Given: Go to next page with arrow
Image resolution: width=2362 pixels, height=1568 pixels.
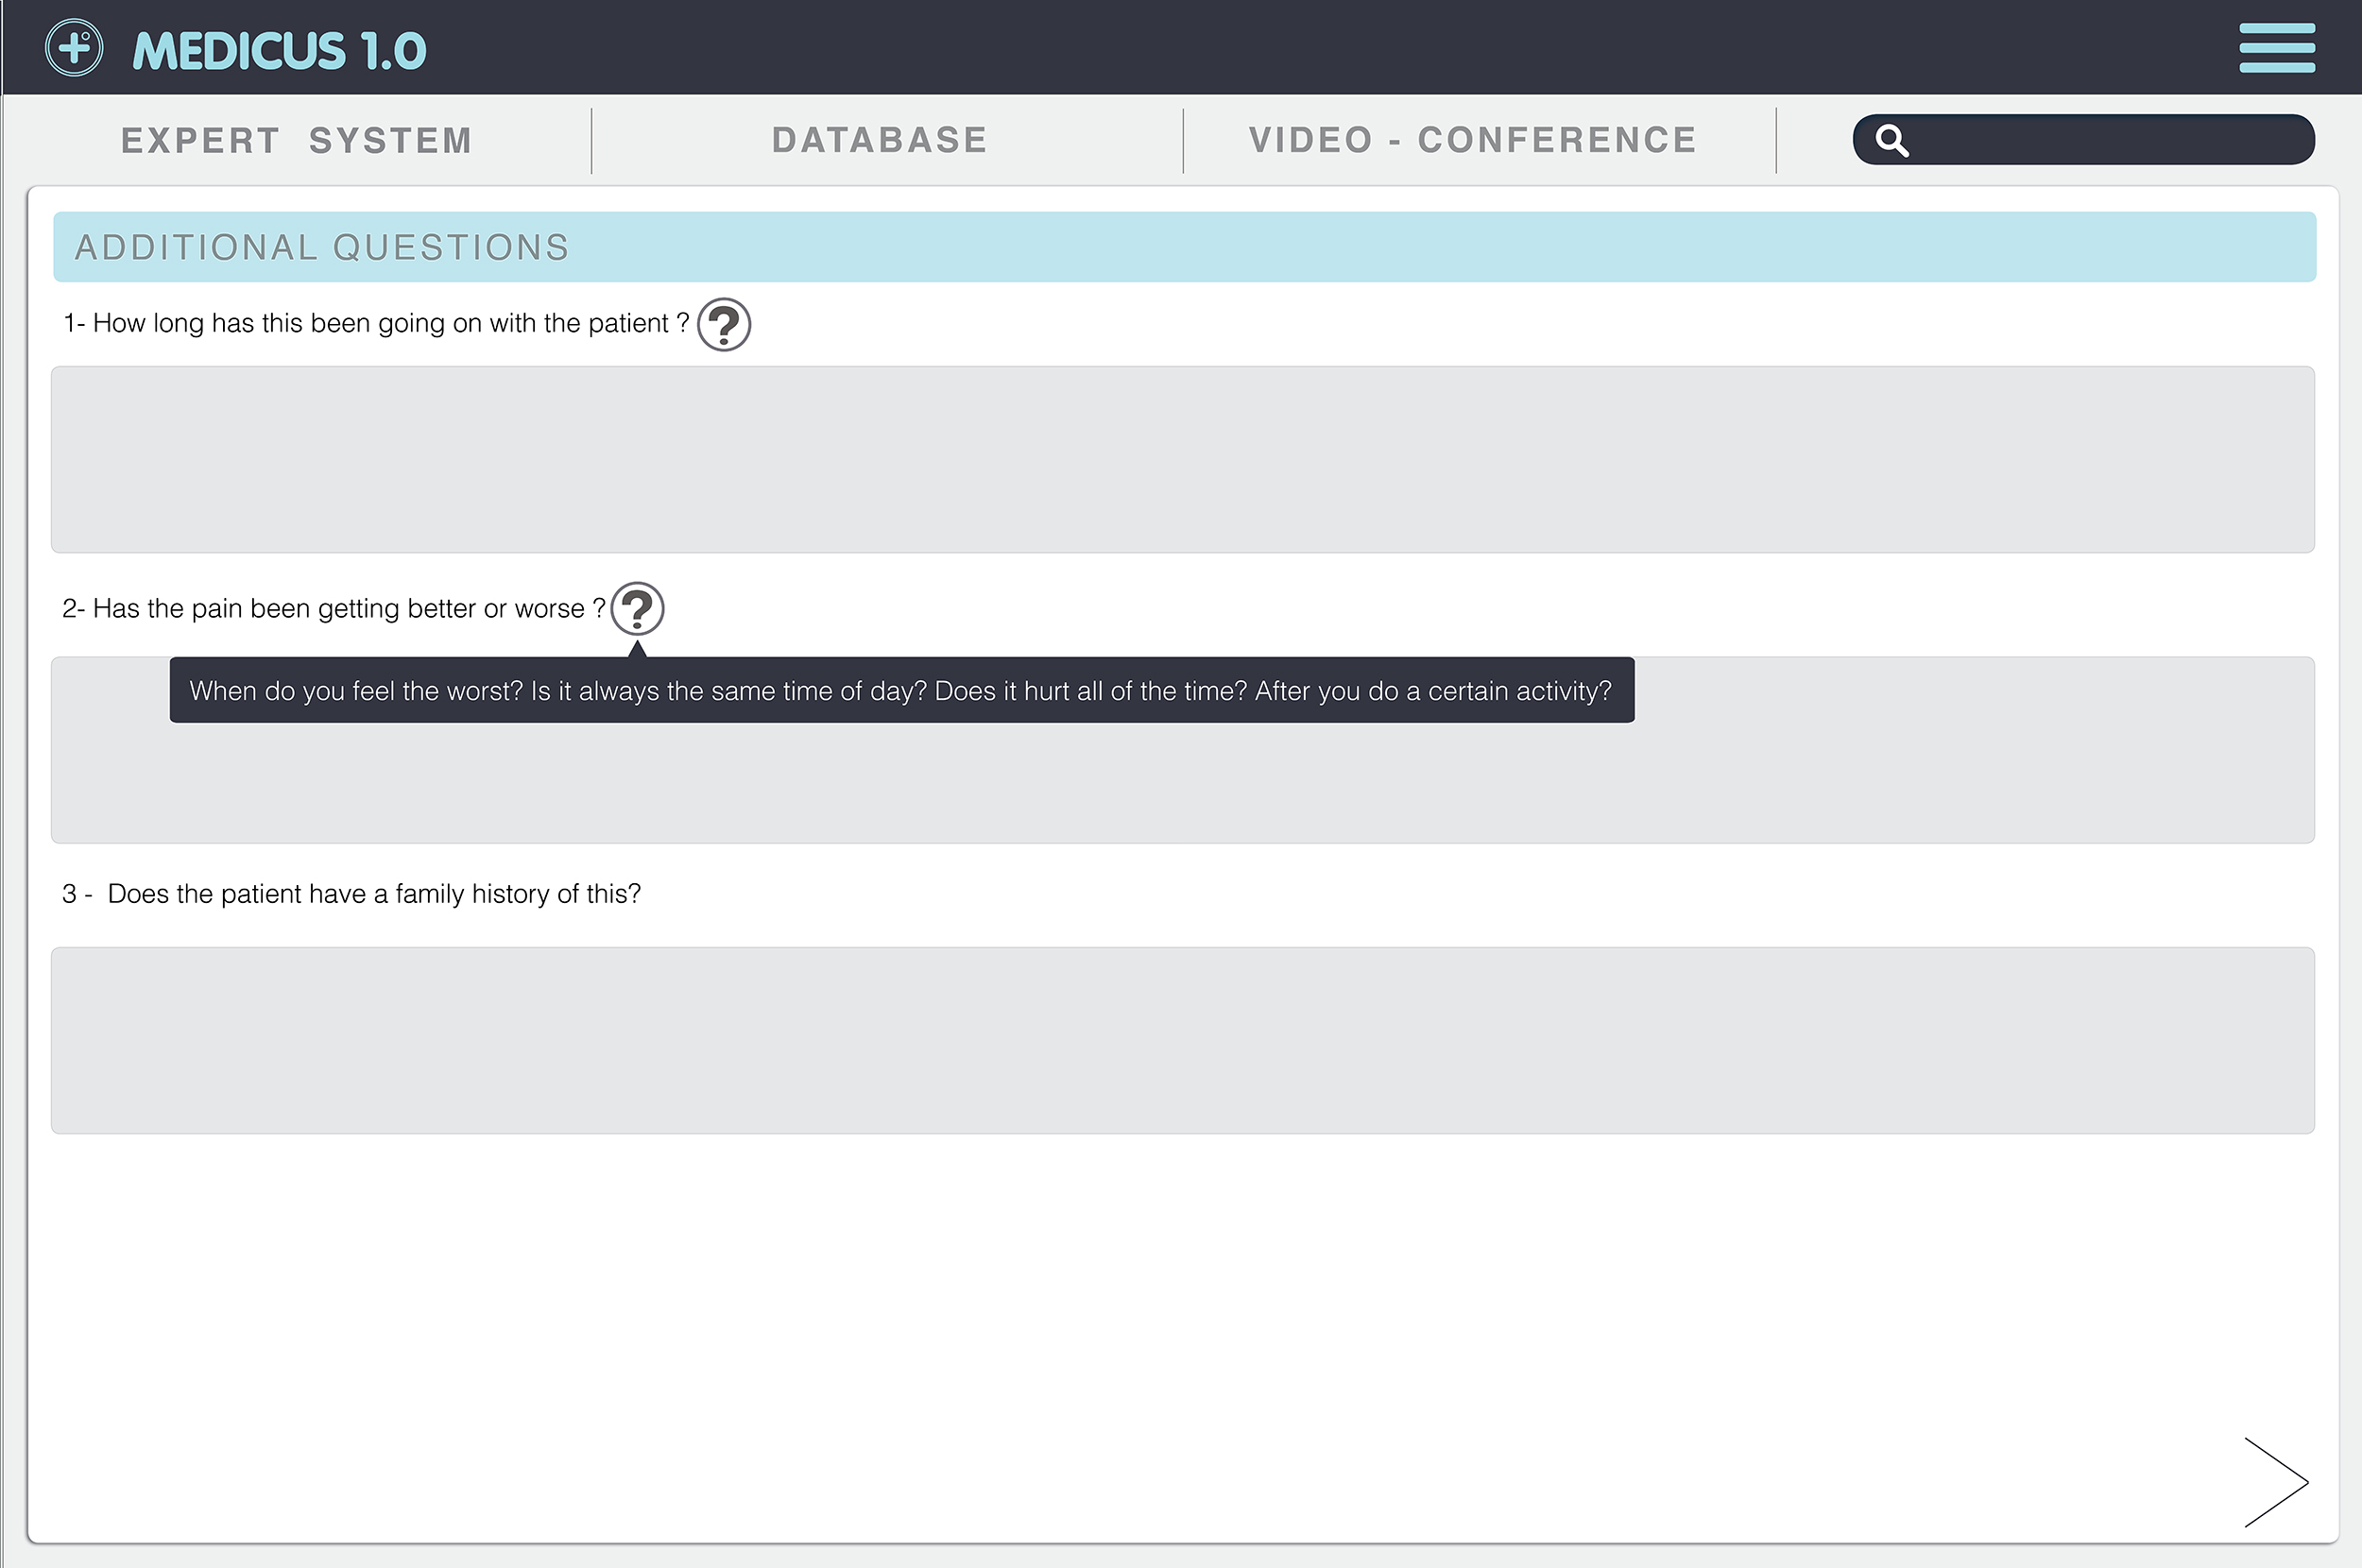Looking at the screenshot, I should 2276,1482.
